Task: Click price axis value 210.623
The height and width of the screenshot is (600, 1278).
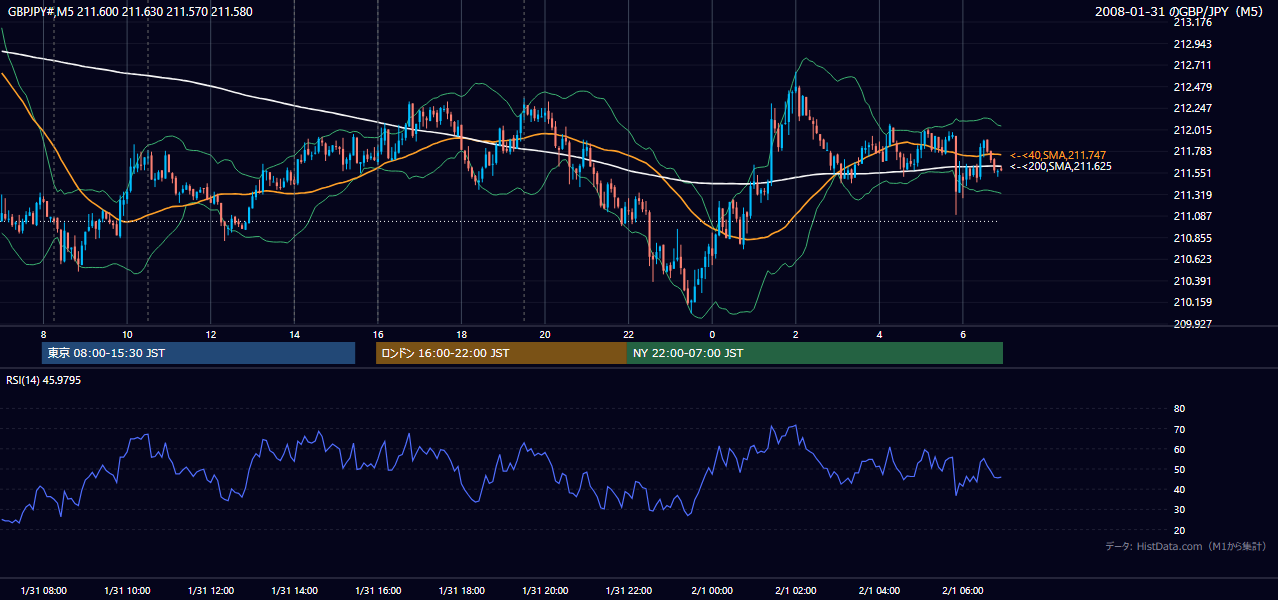Action: [x=1193, y=259]
